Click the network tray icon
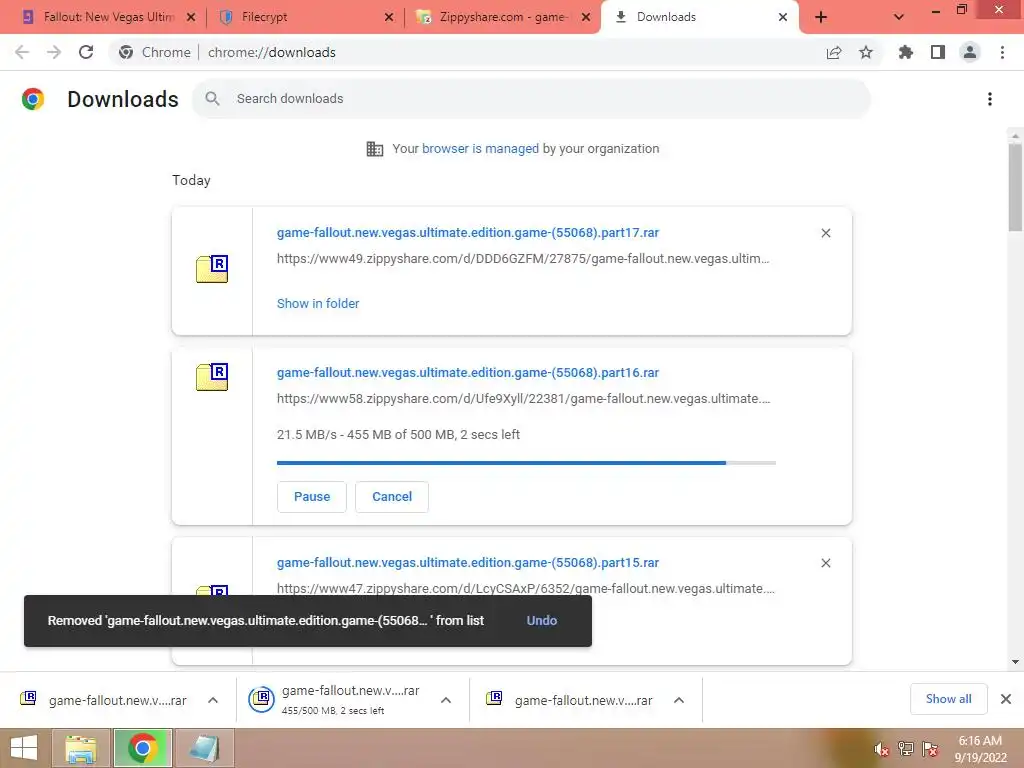 tap(906, 749)
